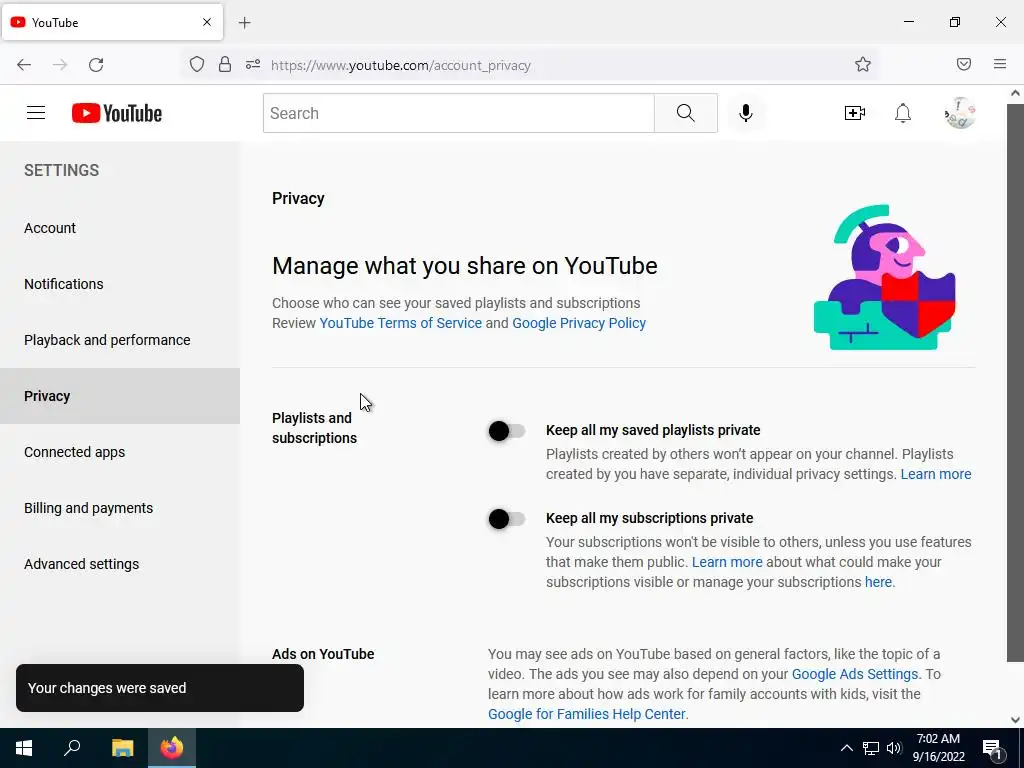This screenshot has height=768, width=1024.
Task: Click Learn more under saved playlists
Action: tap(936, 474)
